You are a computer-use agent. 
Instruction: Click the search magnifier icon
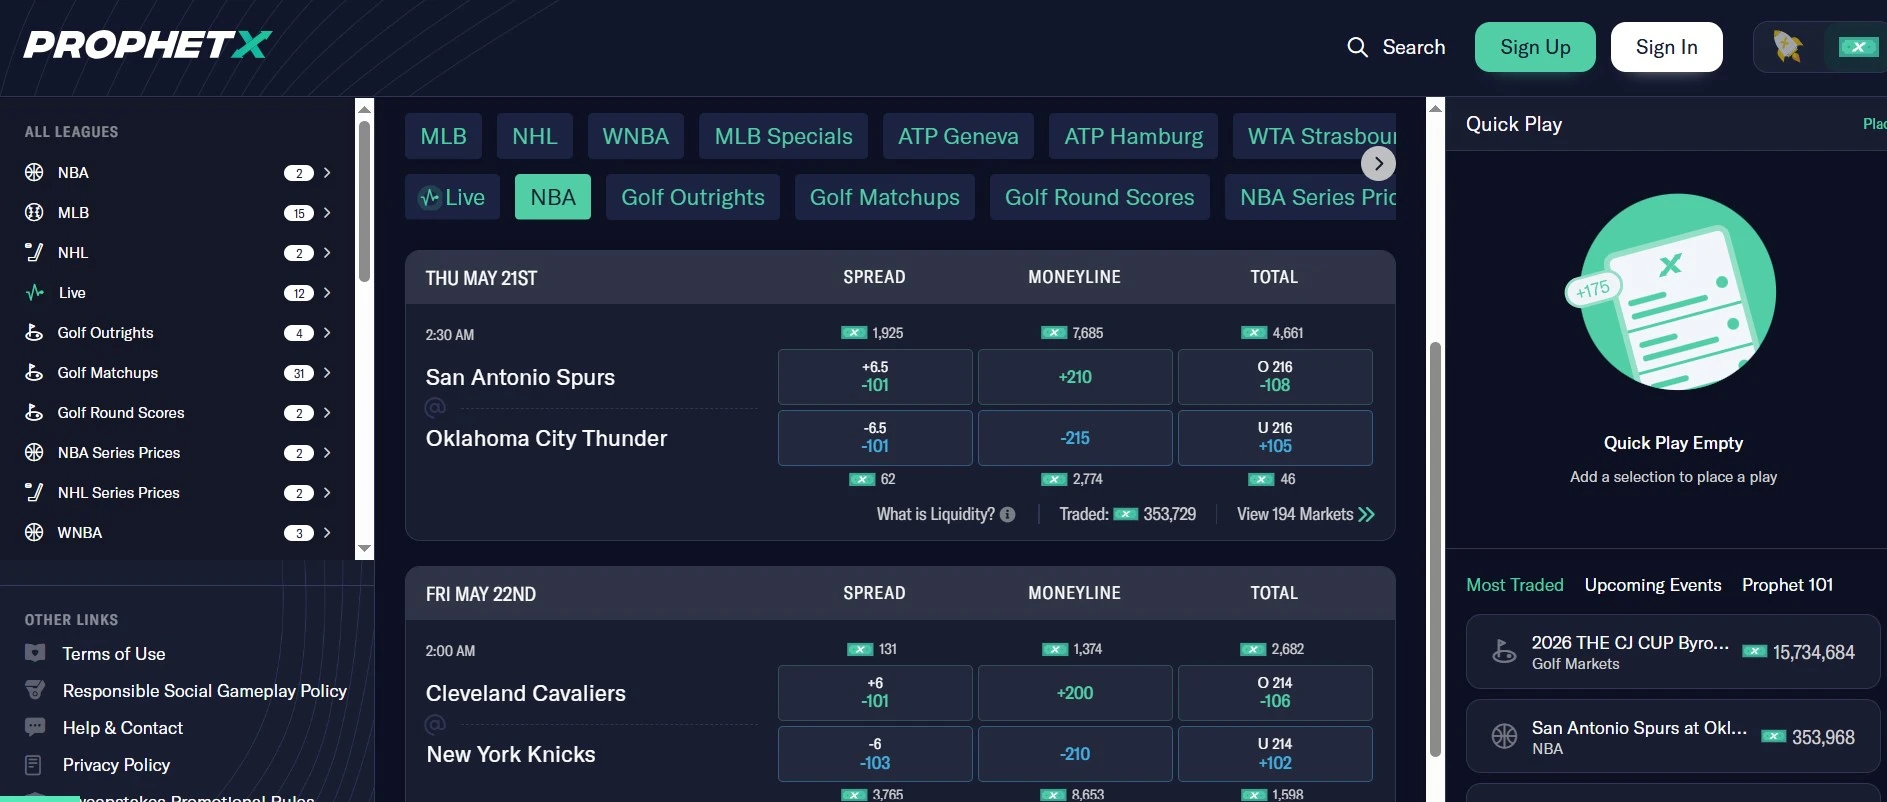click(1357, 47)
